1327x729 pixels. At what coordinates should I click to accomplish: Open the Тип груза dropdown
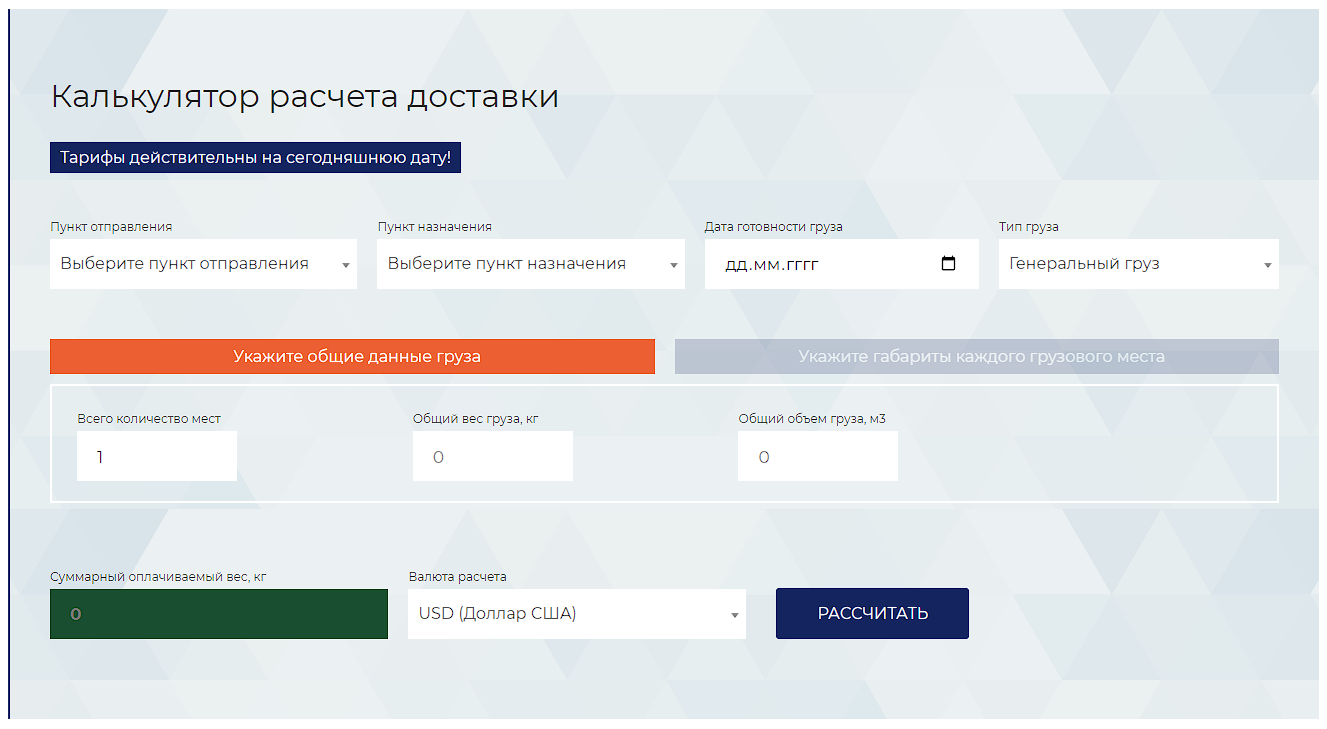[1138, 264]
